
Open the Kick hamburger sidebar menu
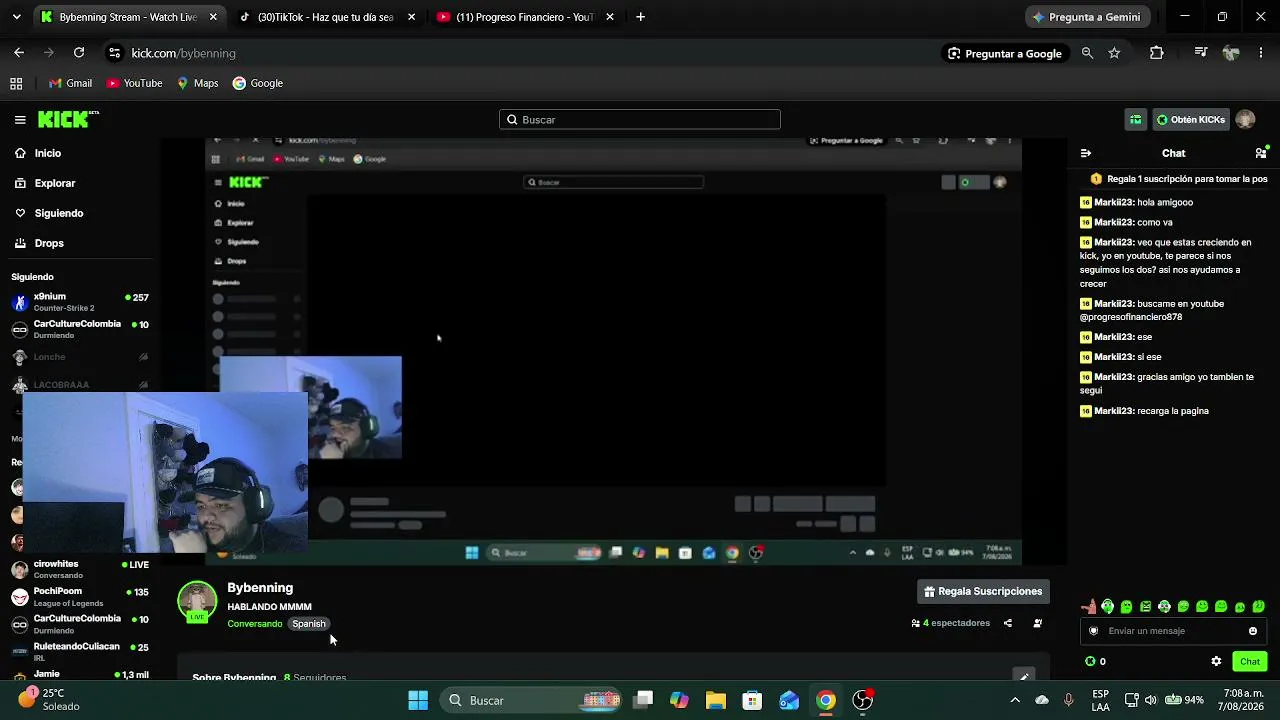pos(20,120)
